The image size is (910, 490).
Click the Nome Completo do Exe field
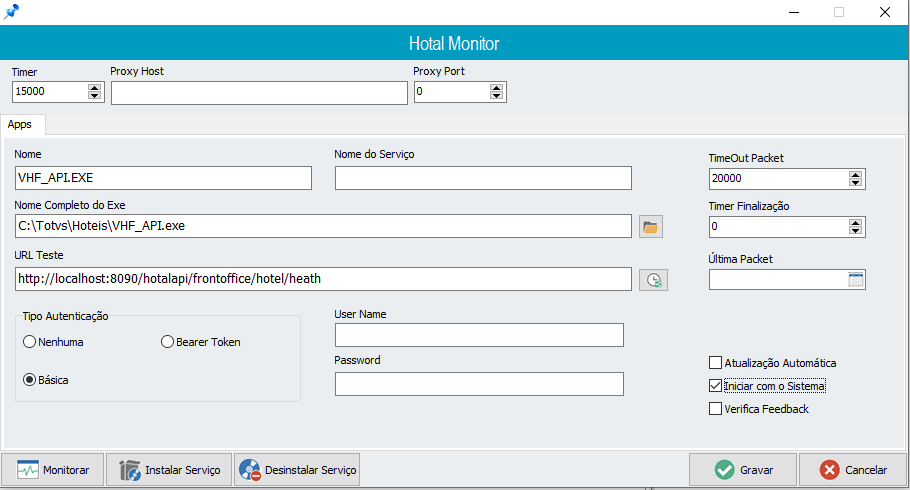323,226
